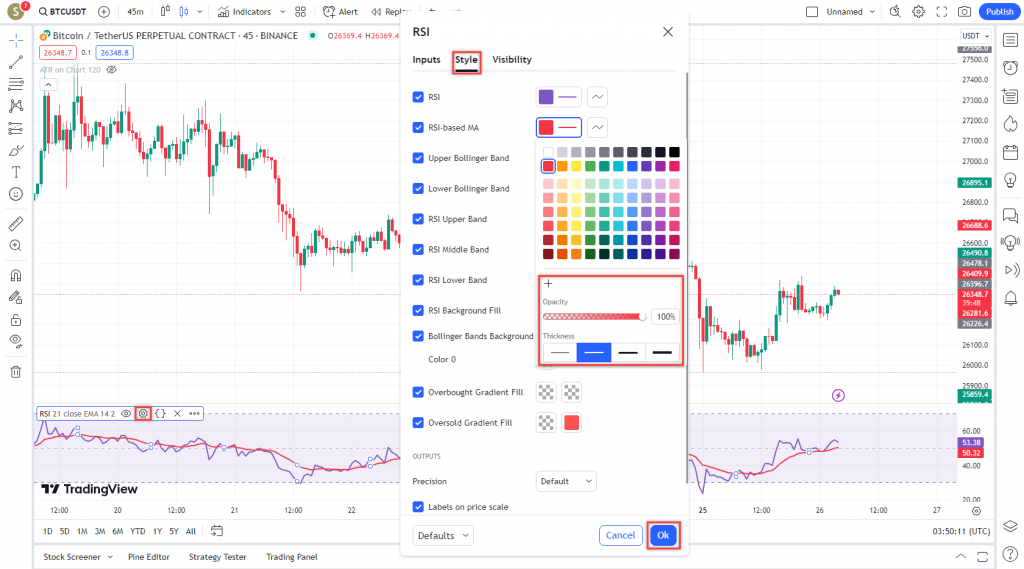Open the Strategy Tester tab
Image resolution: width=1024 pixels, height=569 pixels.
(x=217, y=557)
